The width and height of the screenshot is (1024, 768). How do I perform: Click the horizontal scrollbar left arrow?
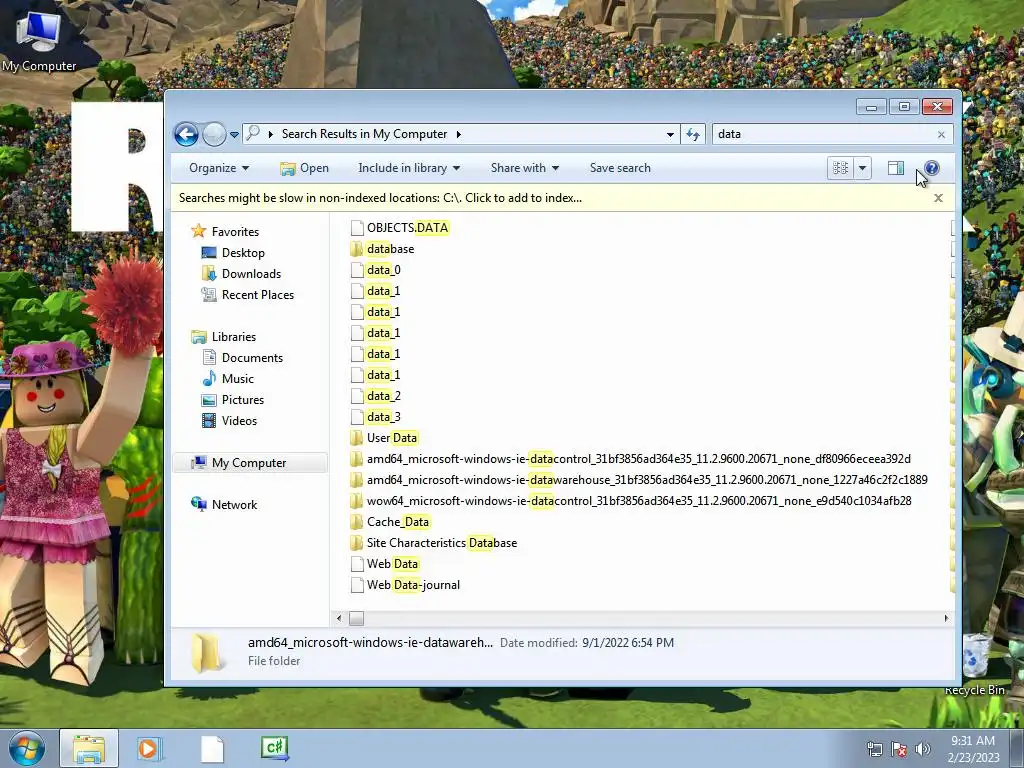338,618
